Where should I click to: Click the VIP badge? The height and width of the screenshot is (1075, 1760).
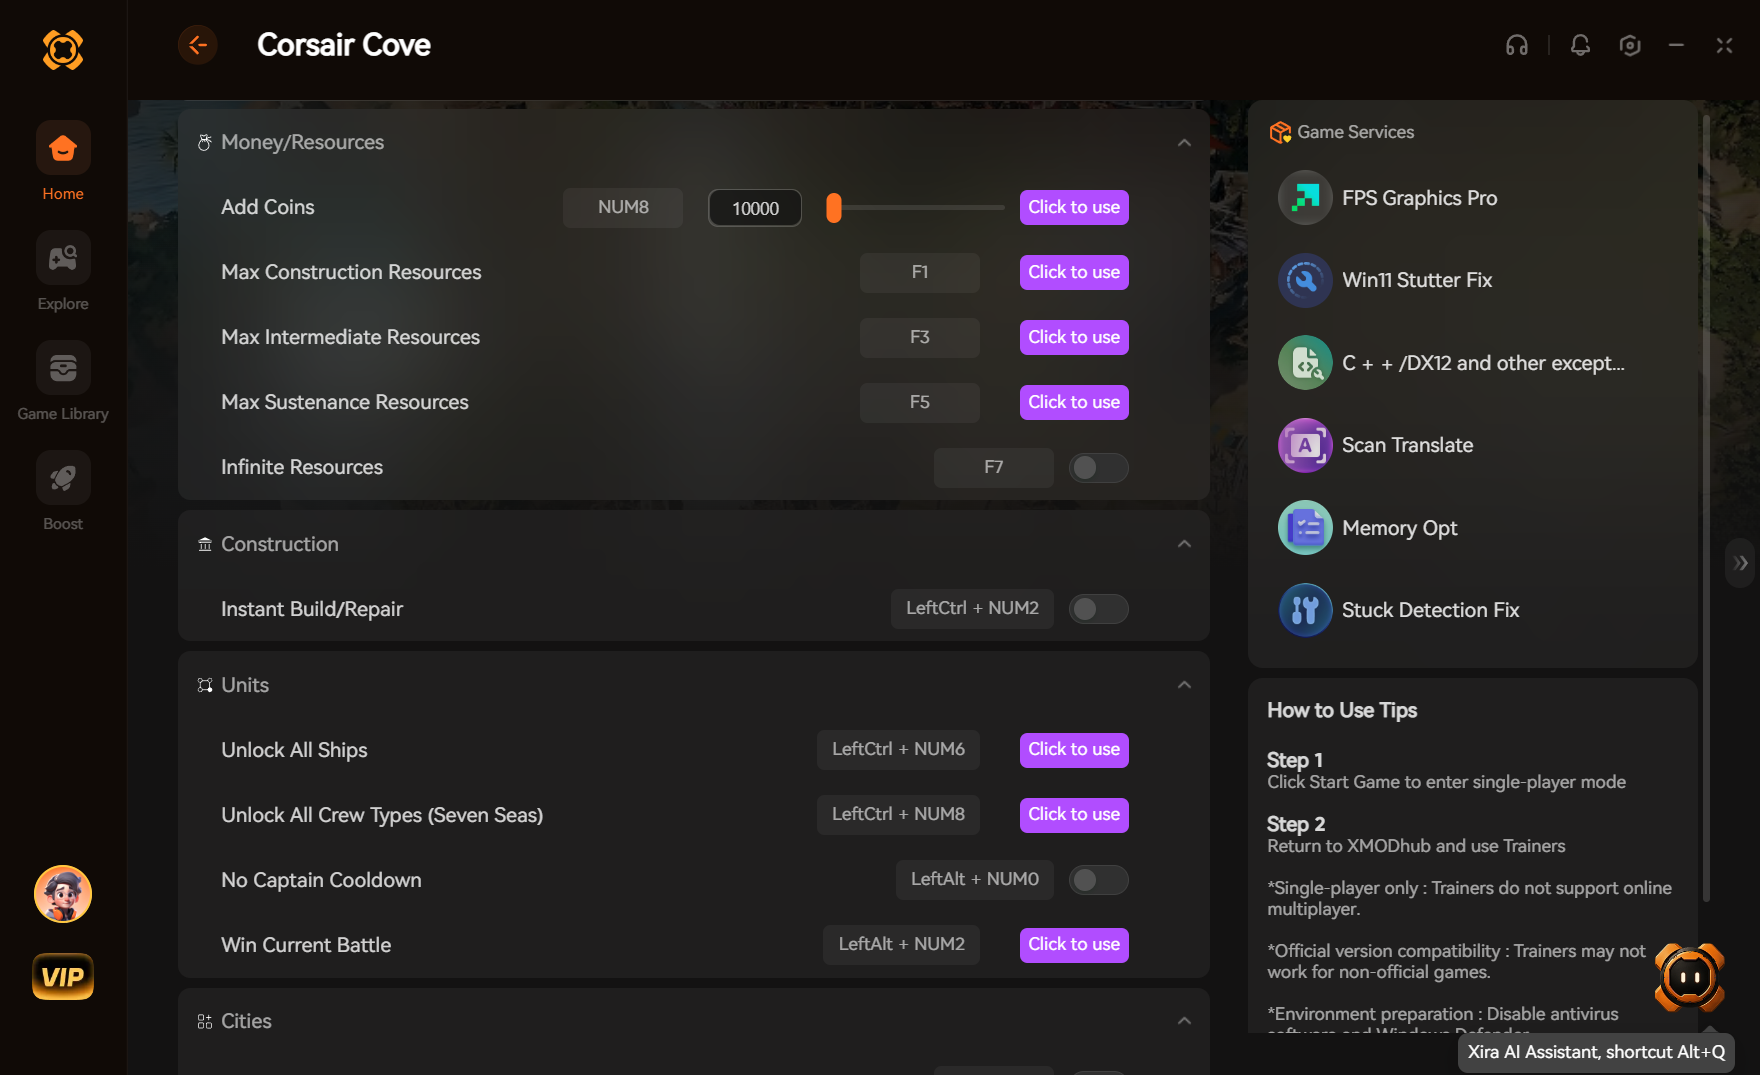coord(63,977)
